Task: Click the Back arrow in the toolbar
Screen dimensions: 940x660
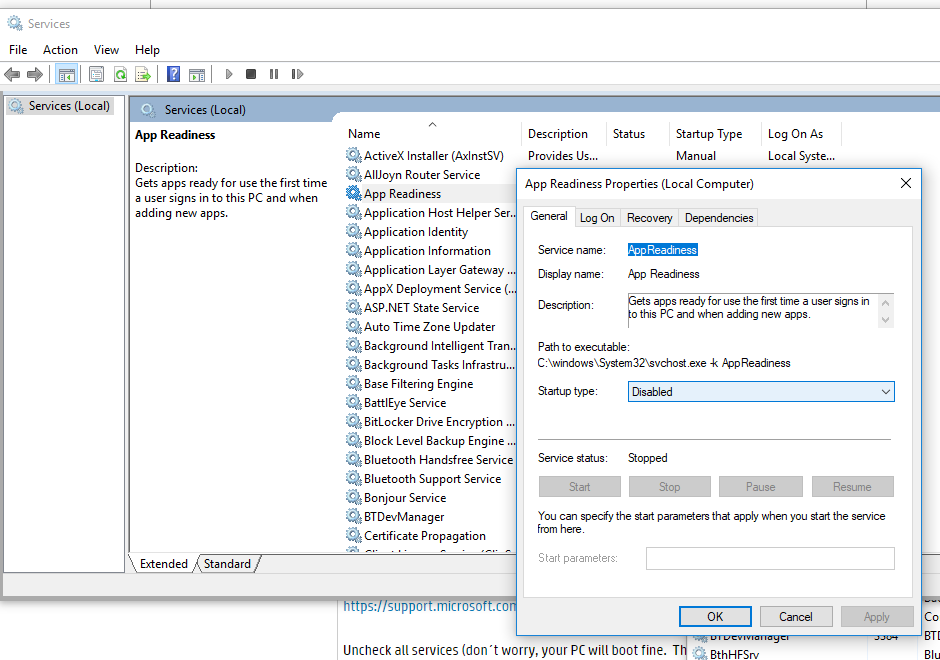Action: pyautogui.click(x=12, y=74)
